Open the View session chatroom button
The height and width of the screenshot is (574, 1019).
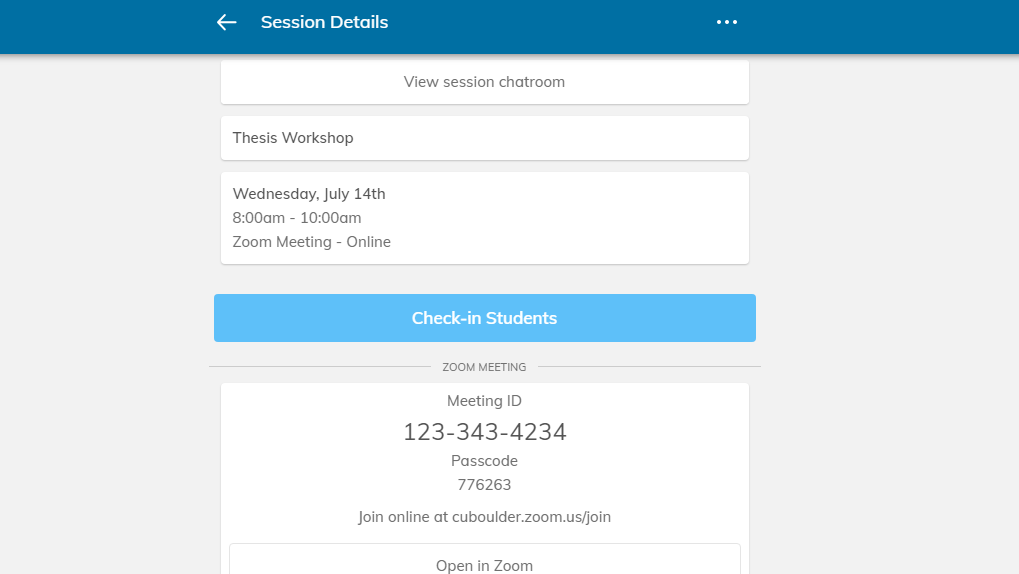coord(485,82)
